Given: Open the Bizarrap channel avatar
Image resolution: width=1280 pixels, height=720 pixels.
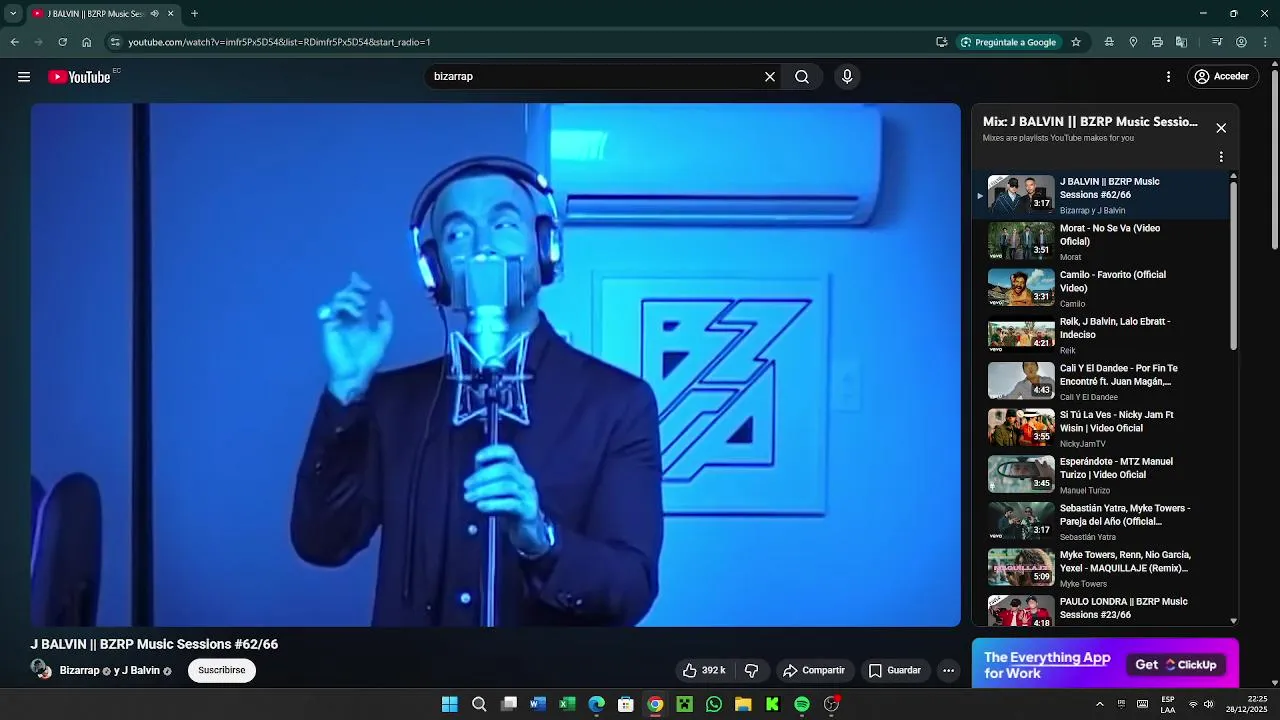Looking at the screenshot, I should (41, 669).
